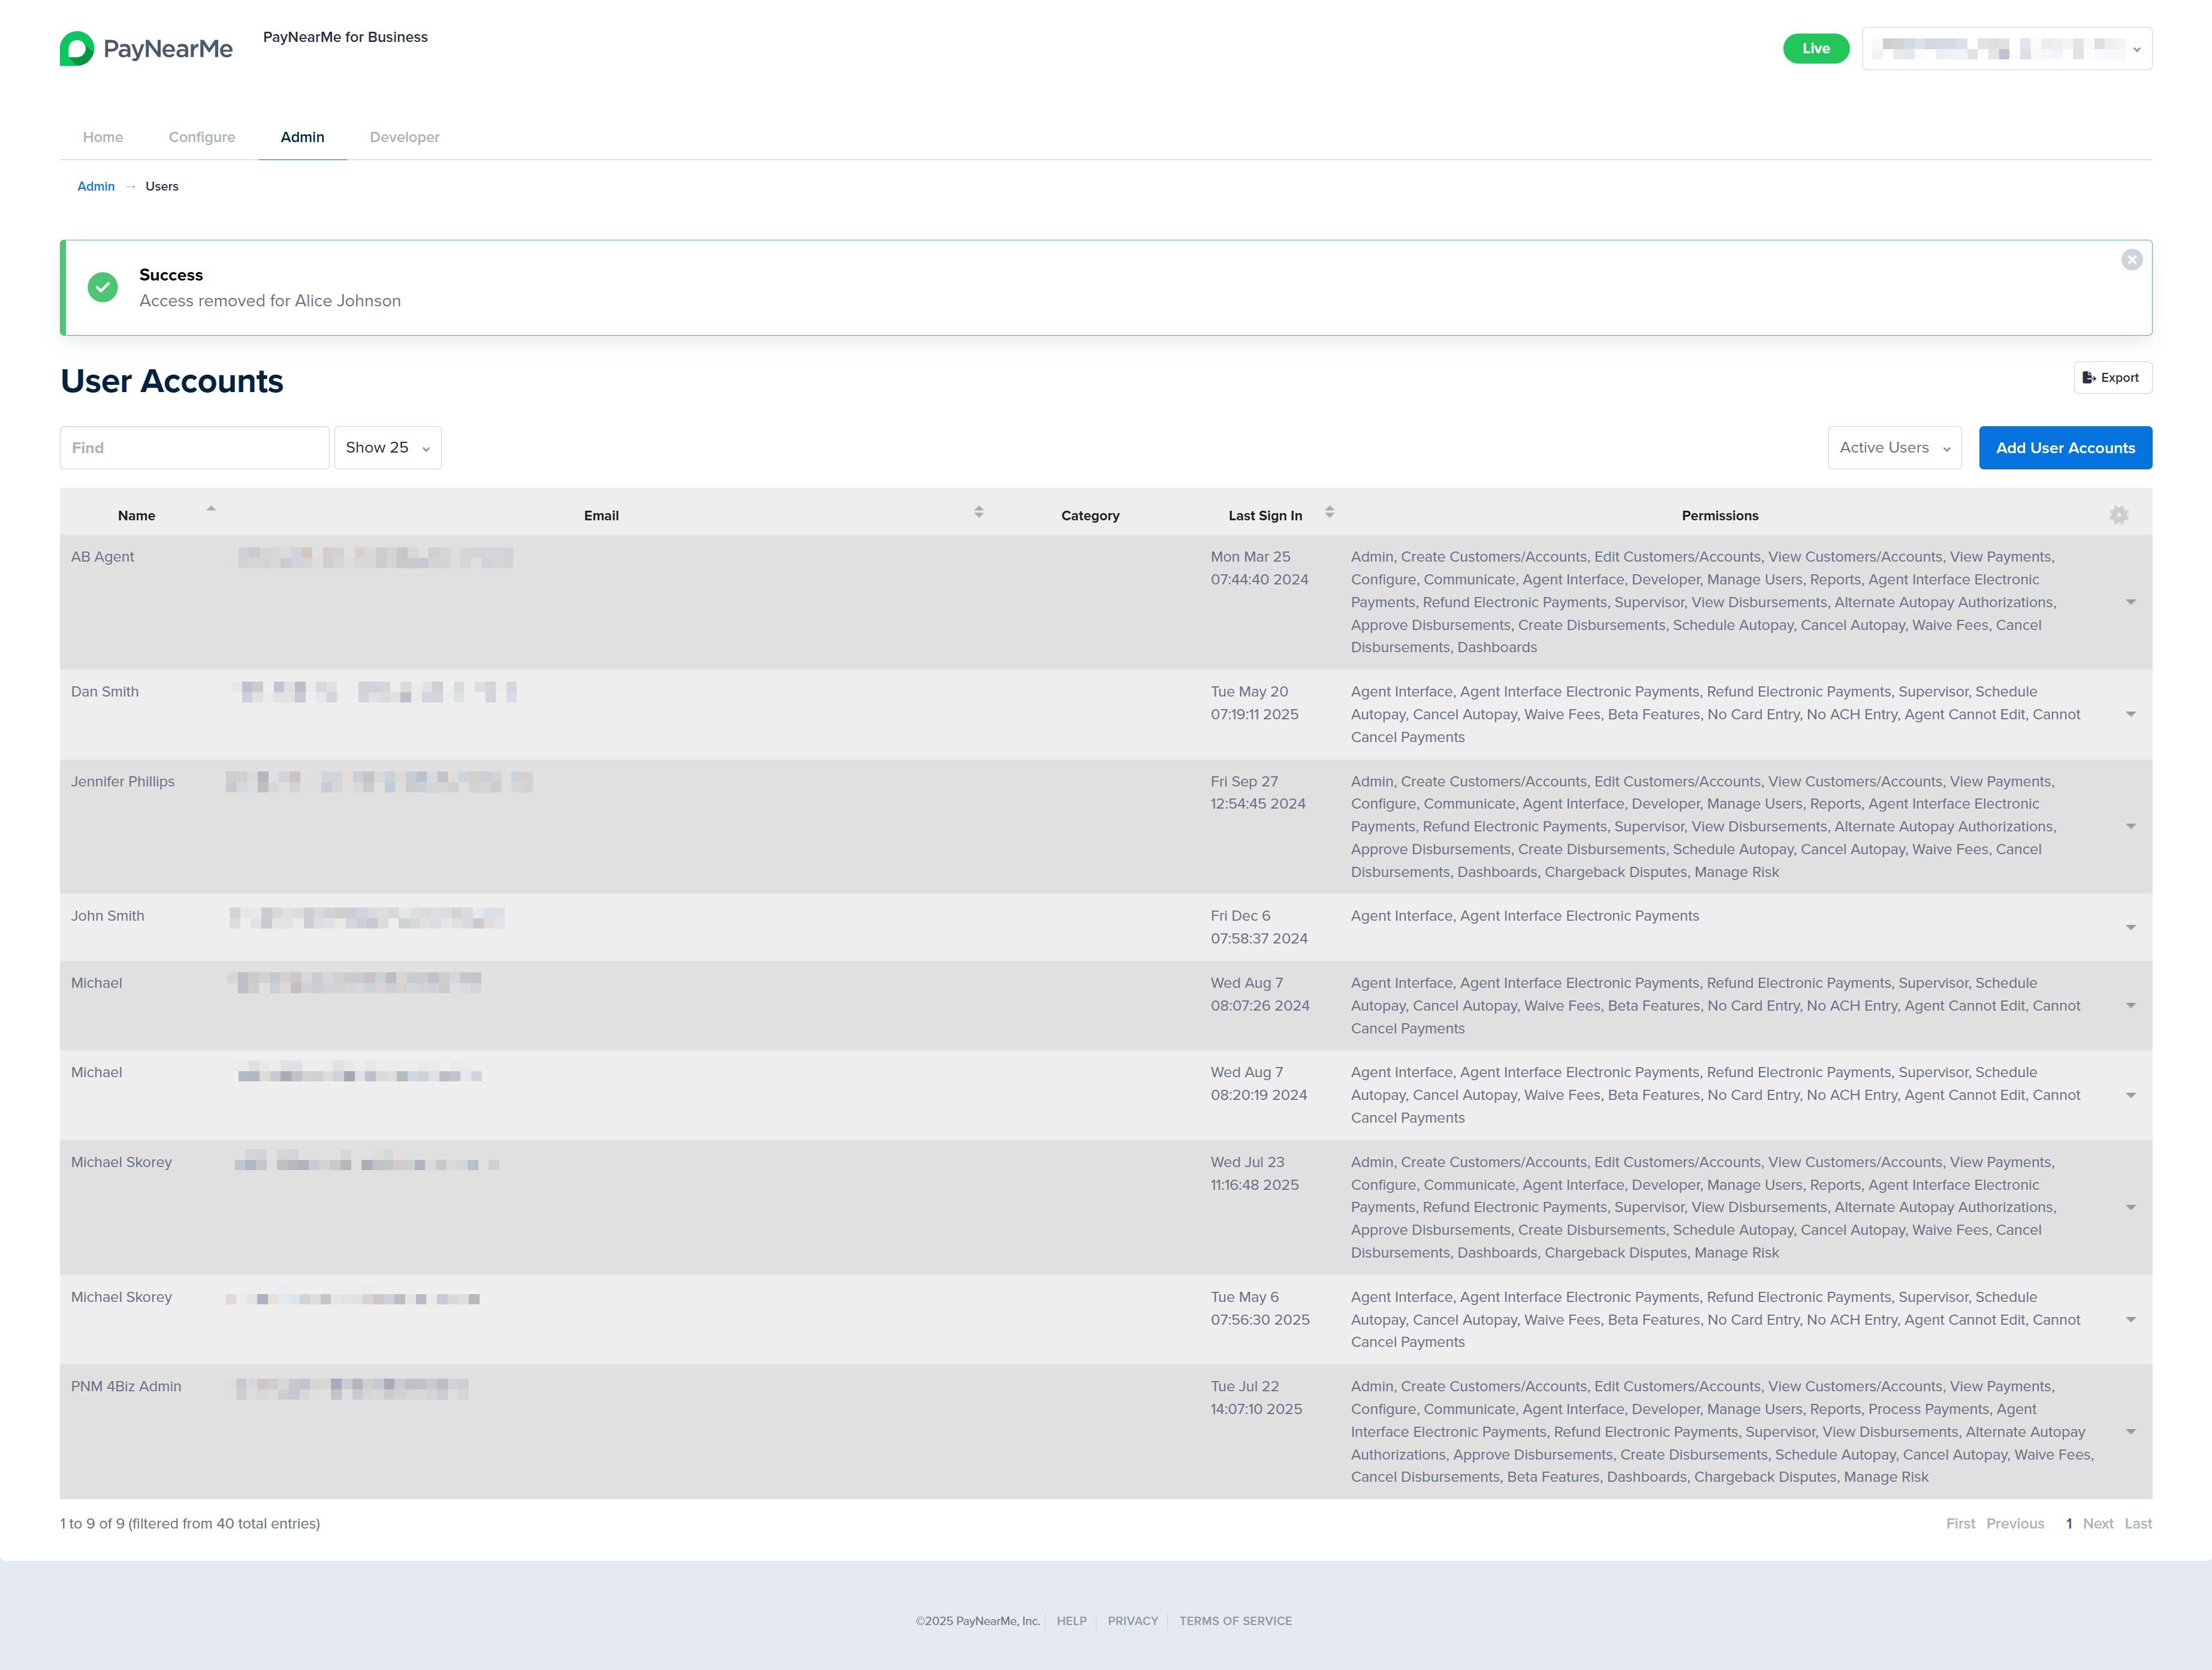
Task: Expand actions for Michael Skorey Jul 23 row
Action: [2131, 1208]
